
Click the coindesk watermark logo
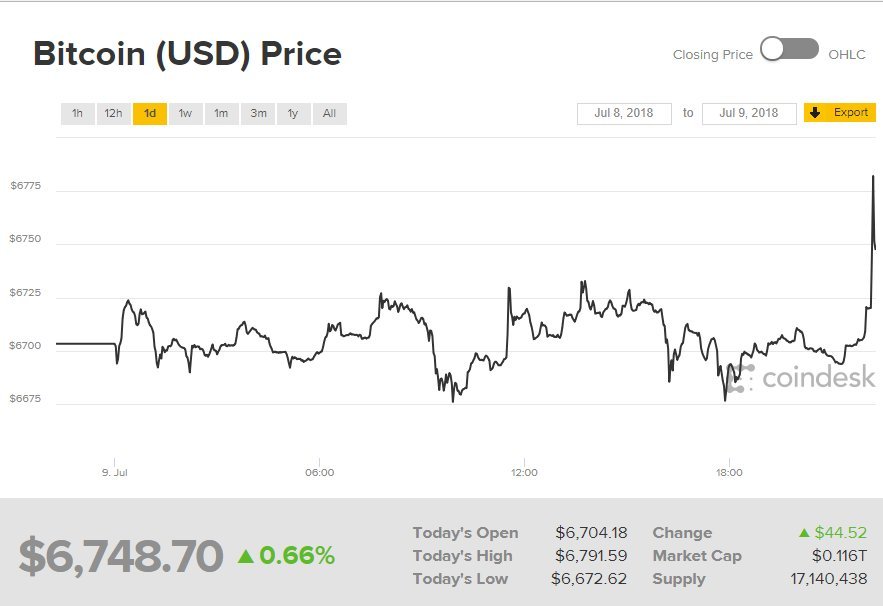coord(801,377)
